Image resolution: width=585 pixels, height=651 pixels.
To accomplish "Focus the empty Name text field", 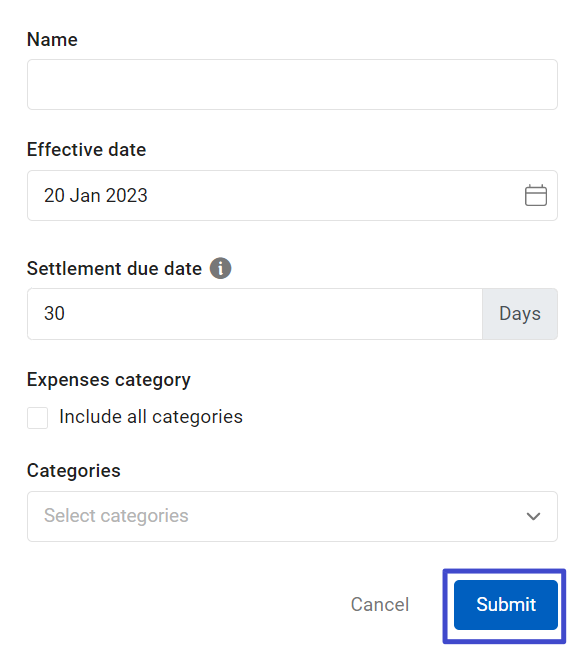I will (292, 84).
